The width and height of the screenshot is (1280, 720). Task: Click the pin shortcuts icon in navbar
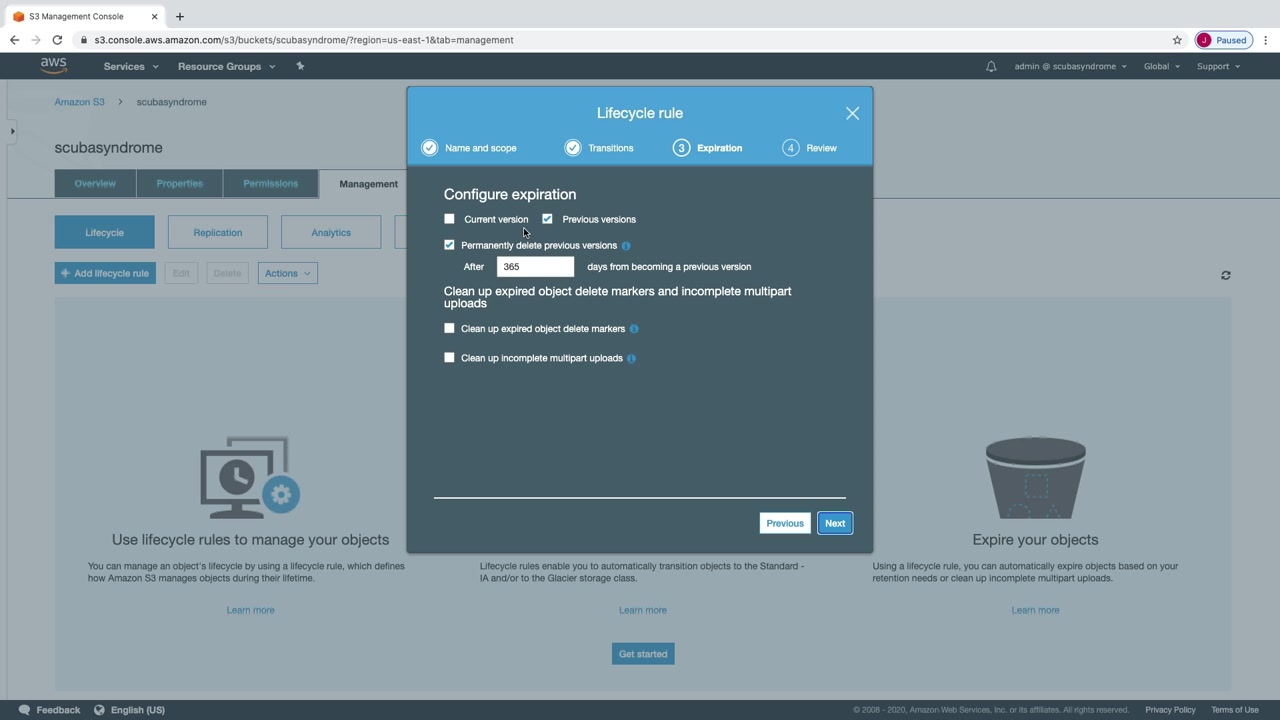tap(300, 66)
